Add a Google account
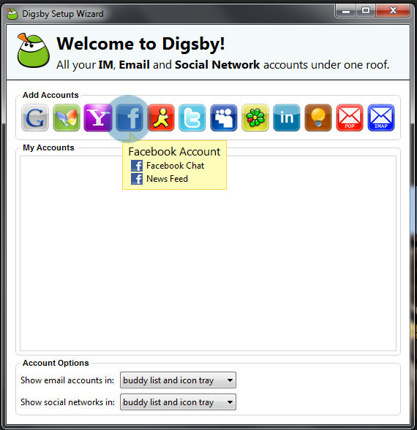 [35, 118]
